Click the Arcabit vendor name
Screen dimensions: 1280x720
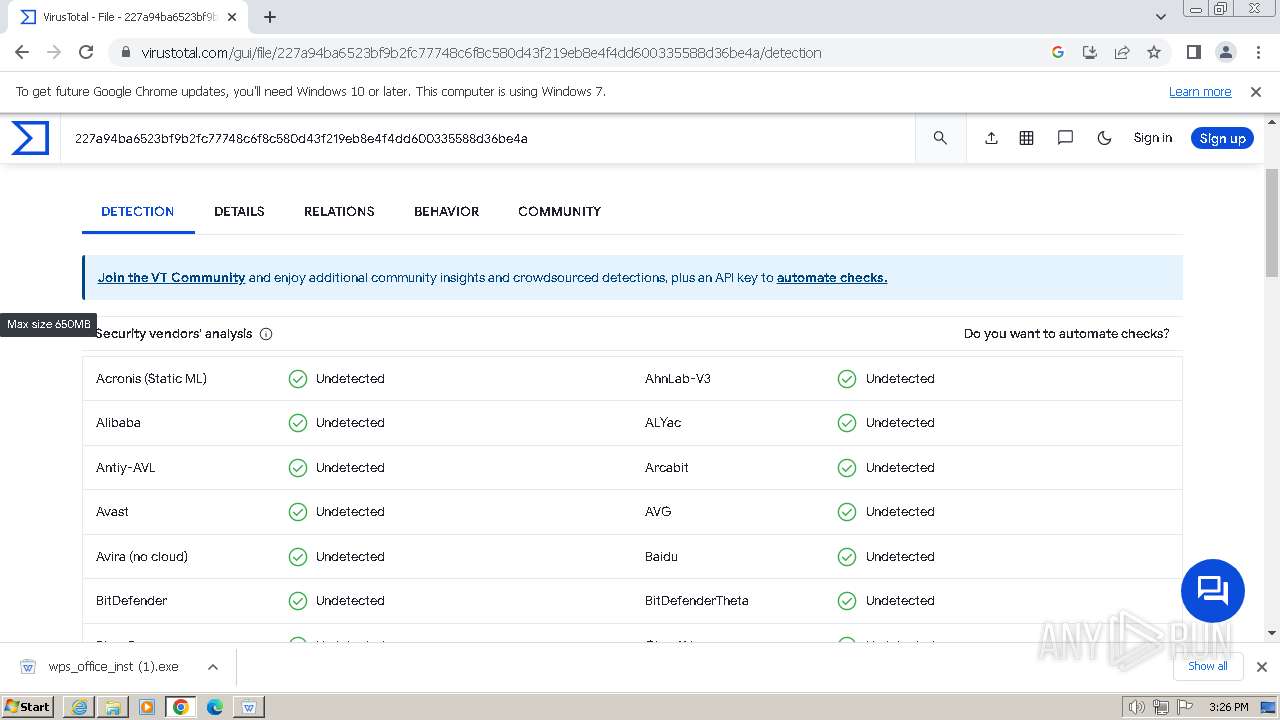[x=667, y=468]
